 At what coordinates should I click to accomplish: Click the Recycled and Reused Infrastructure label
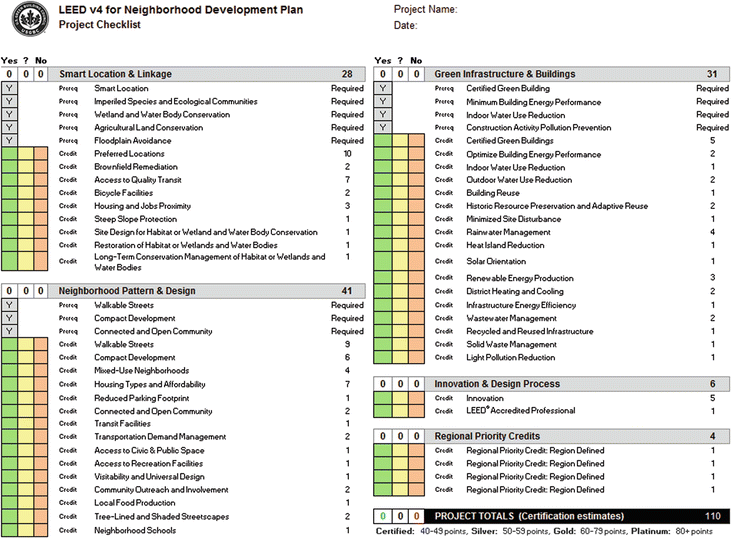pyautogui.click(x=530, y=331)
